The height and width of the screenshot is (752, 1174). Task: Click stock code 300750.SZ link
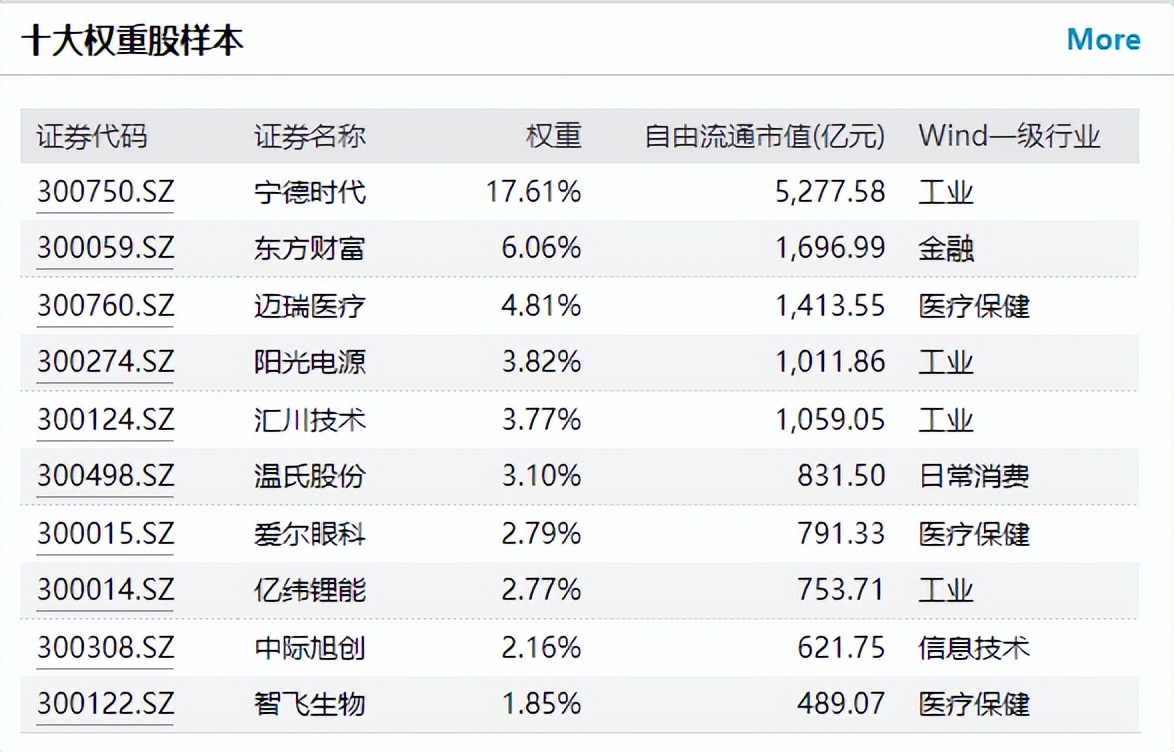coord(105,191)
